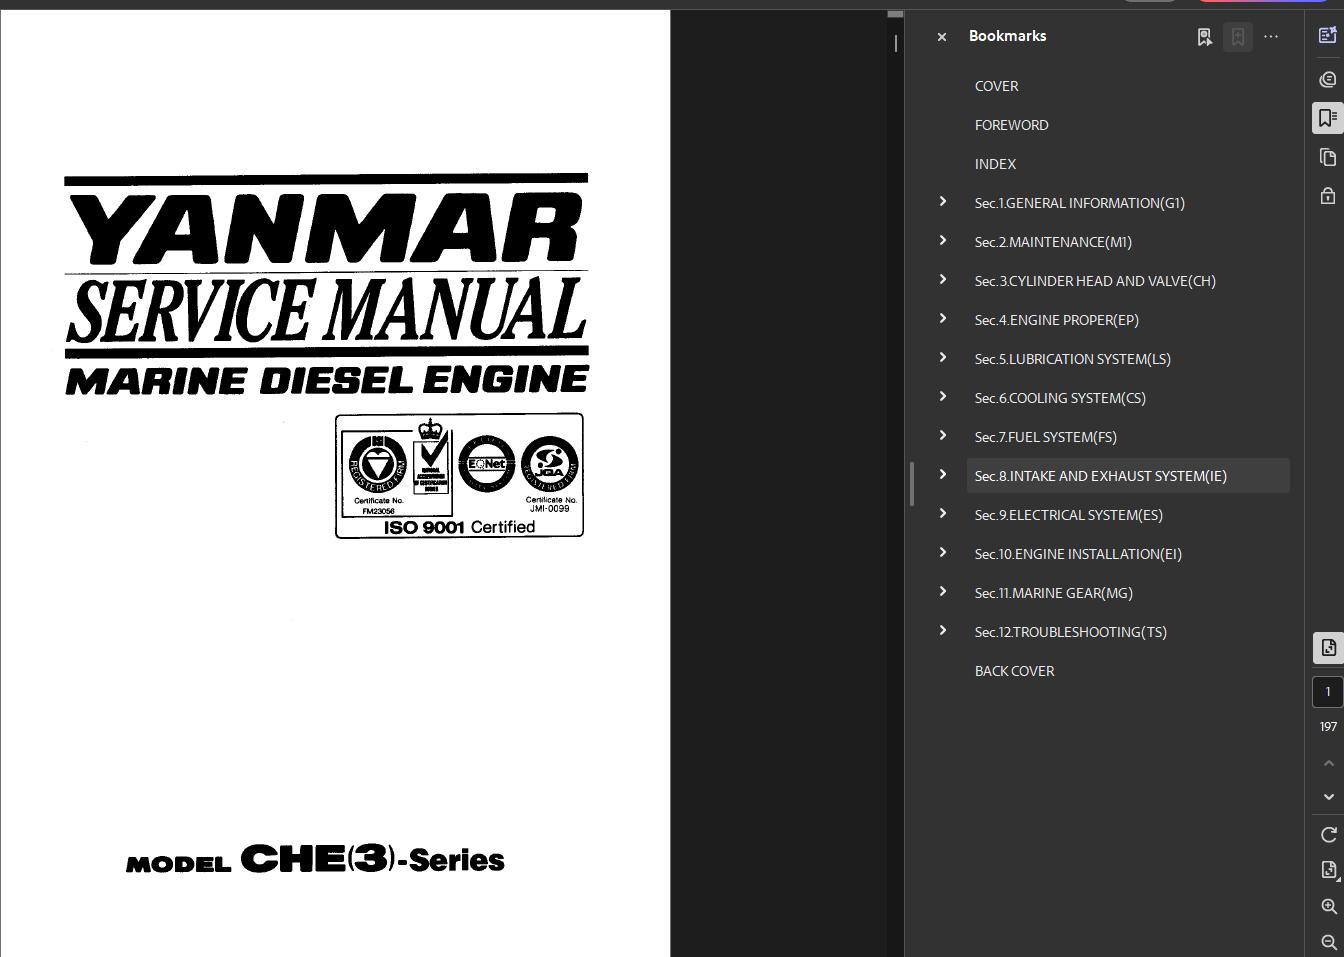
Task: Jump to the BACK COVER bookmark
Action: click(x=1015, y=672)
